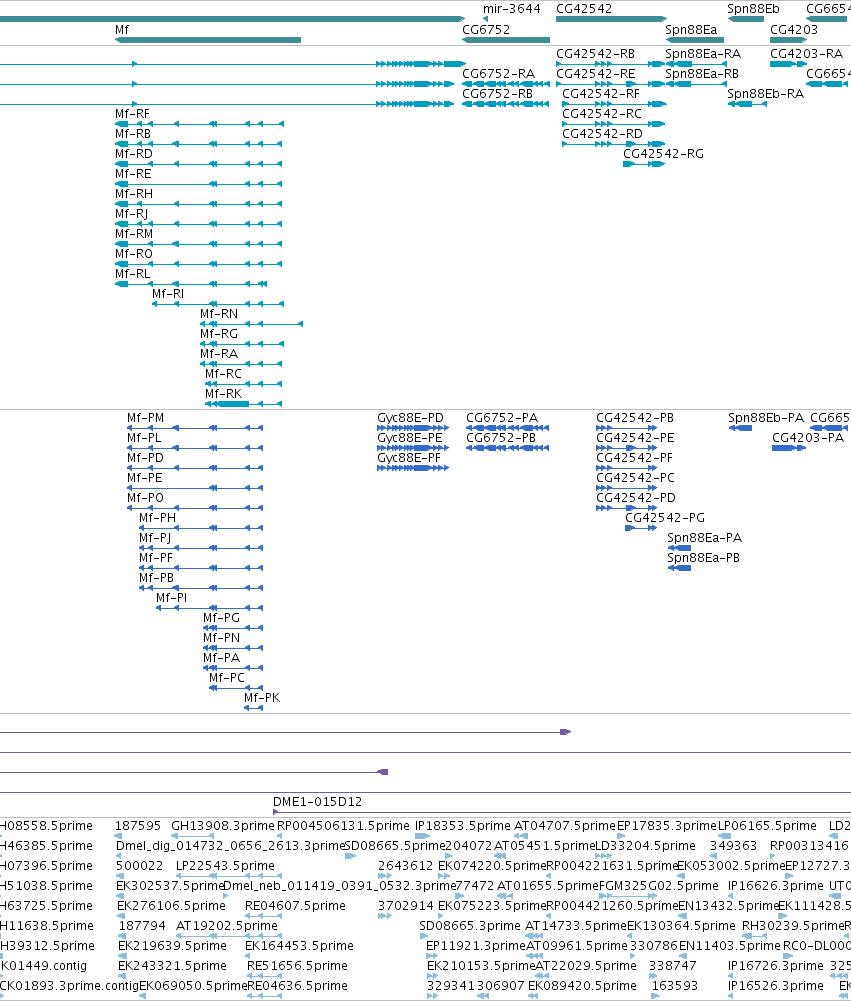The height and width of the screenshot is (1001, 851).
Task: Click the Mf-RL transcript
Action: (191, 284)
